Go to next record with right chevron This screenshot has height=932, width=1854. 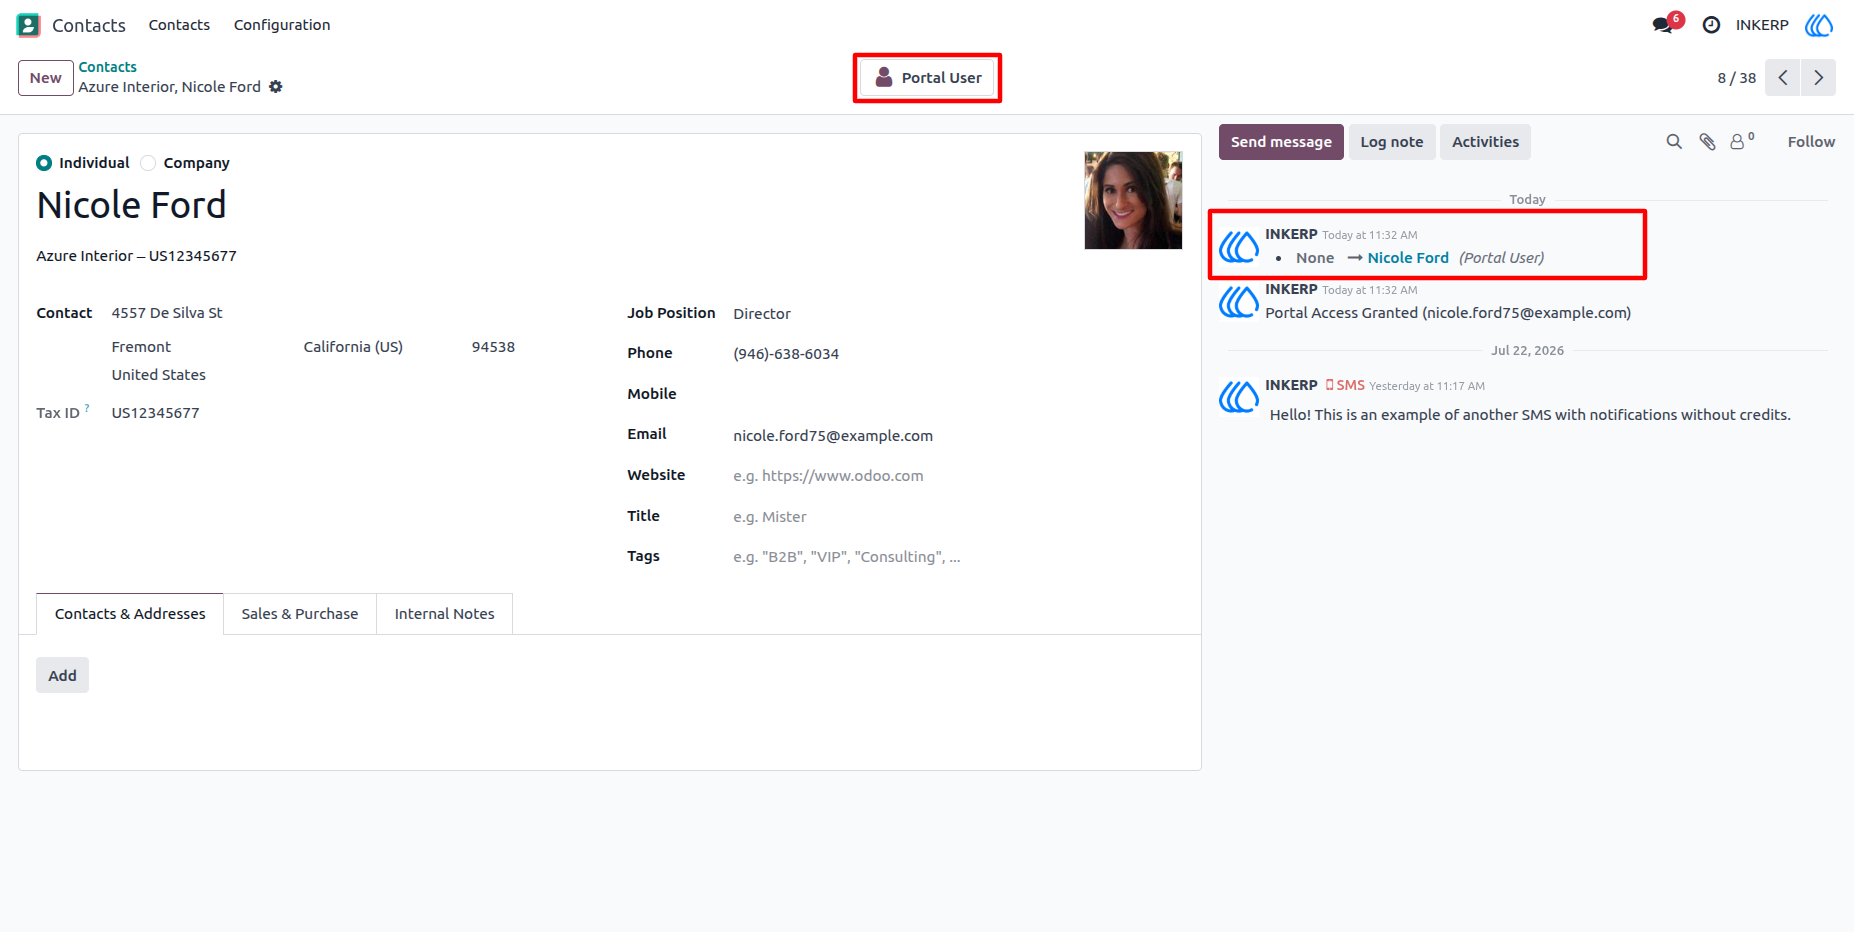(1819, 78)
